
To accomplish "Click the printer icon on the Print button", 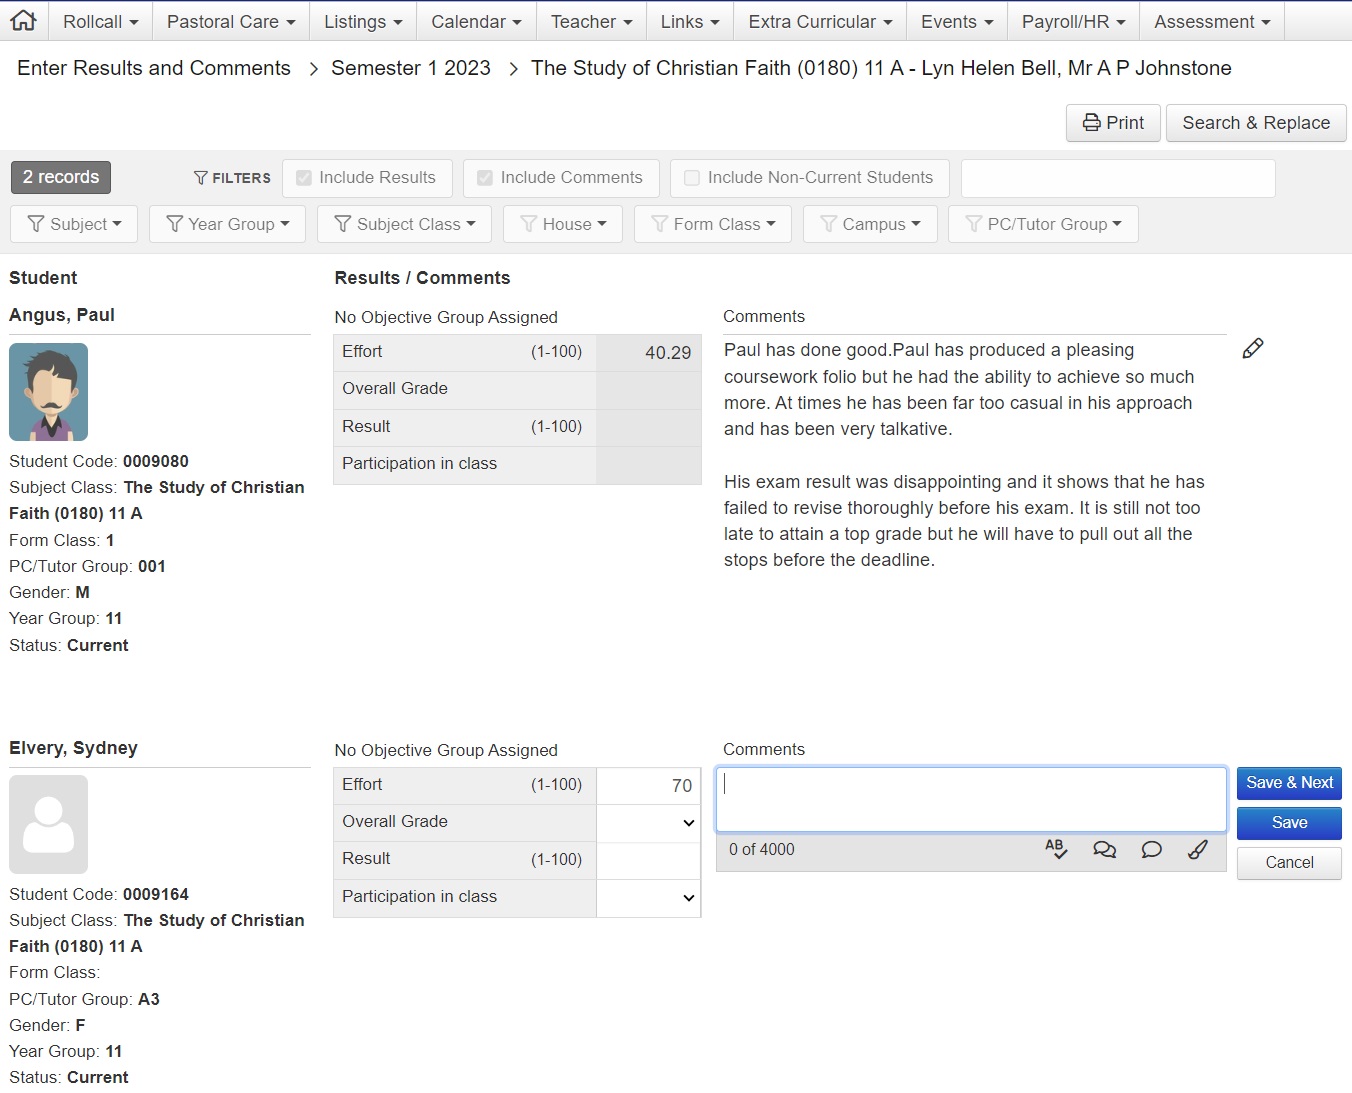I will 1092,123.
